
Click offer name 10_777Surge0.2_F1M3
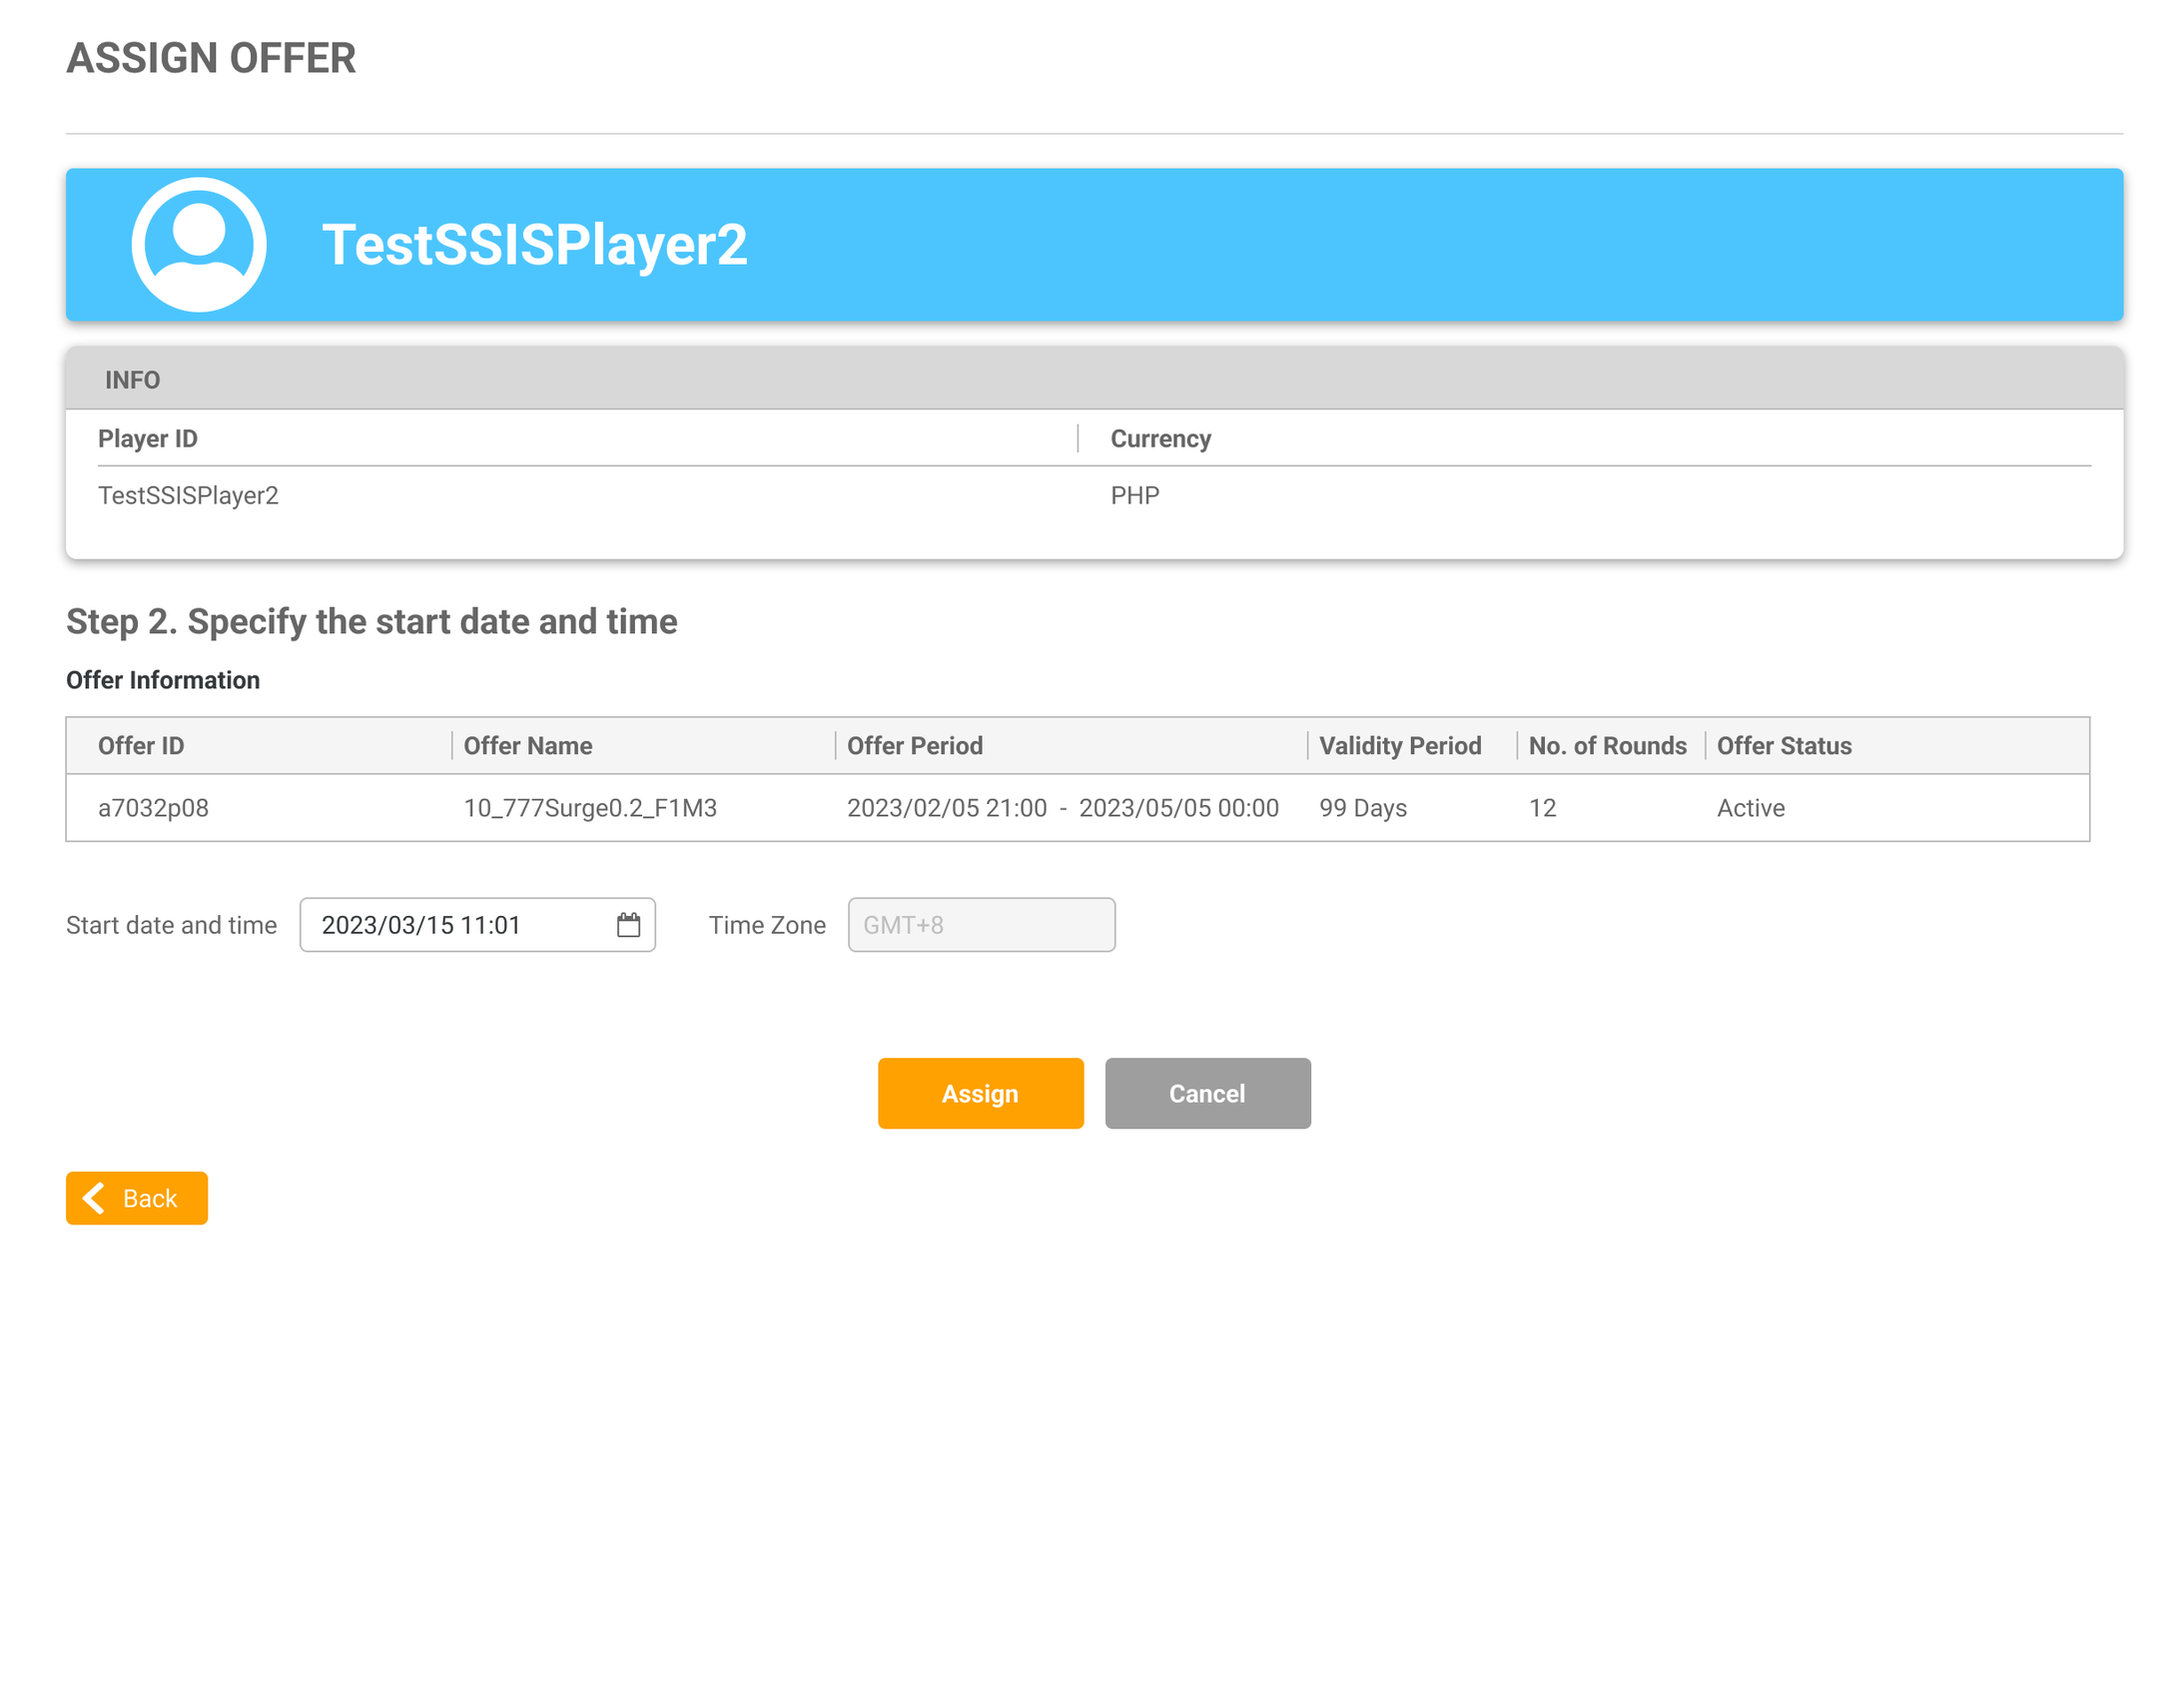pos(590,808)
